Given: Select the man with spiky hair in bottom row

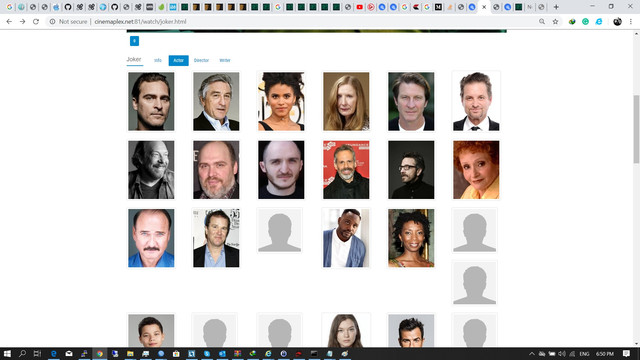Looking at the screenshot, I should point(411,331).
